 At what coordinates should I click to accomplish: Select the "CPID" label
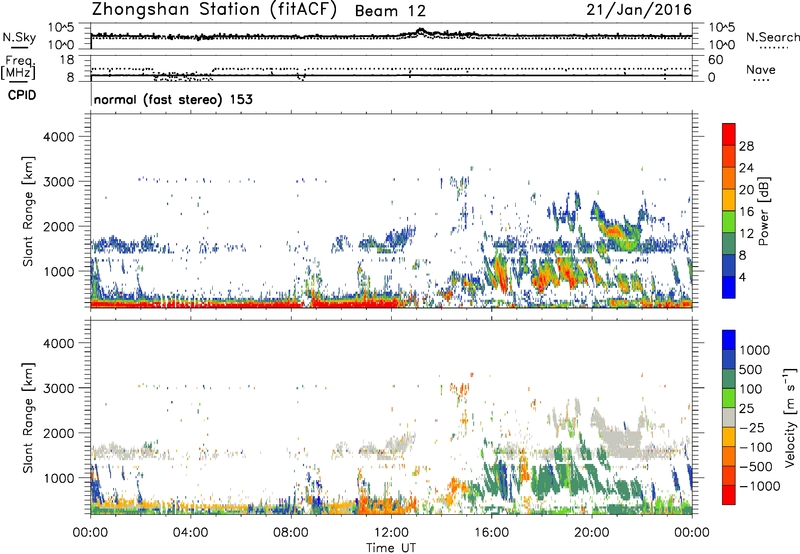pos(22,95)
